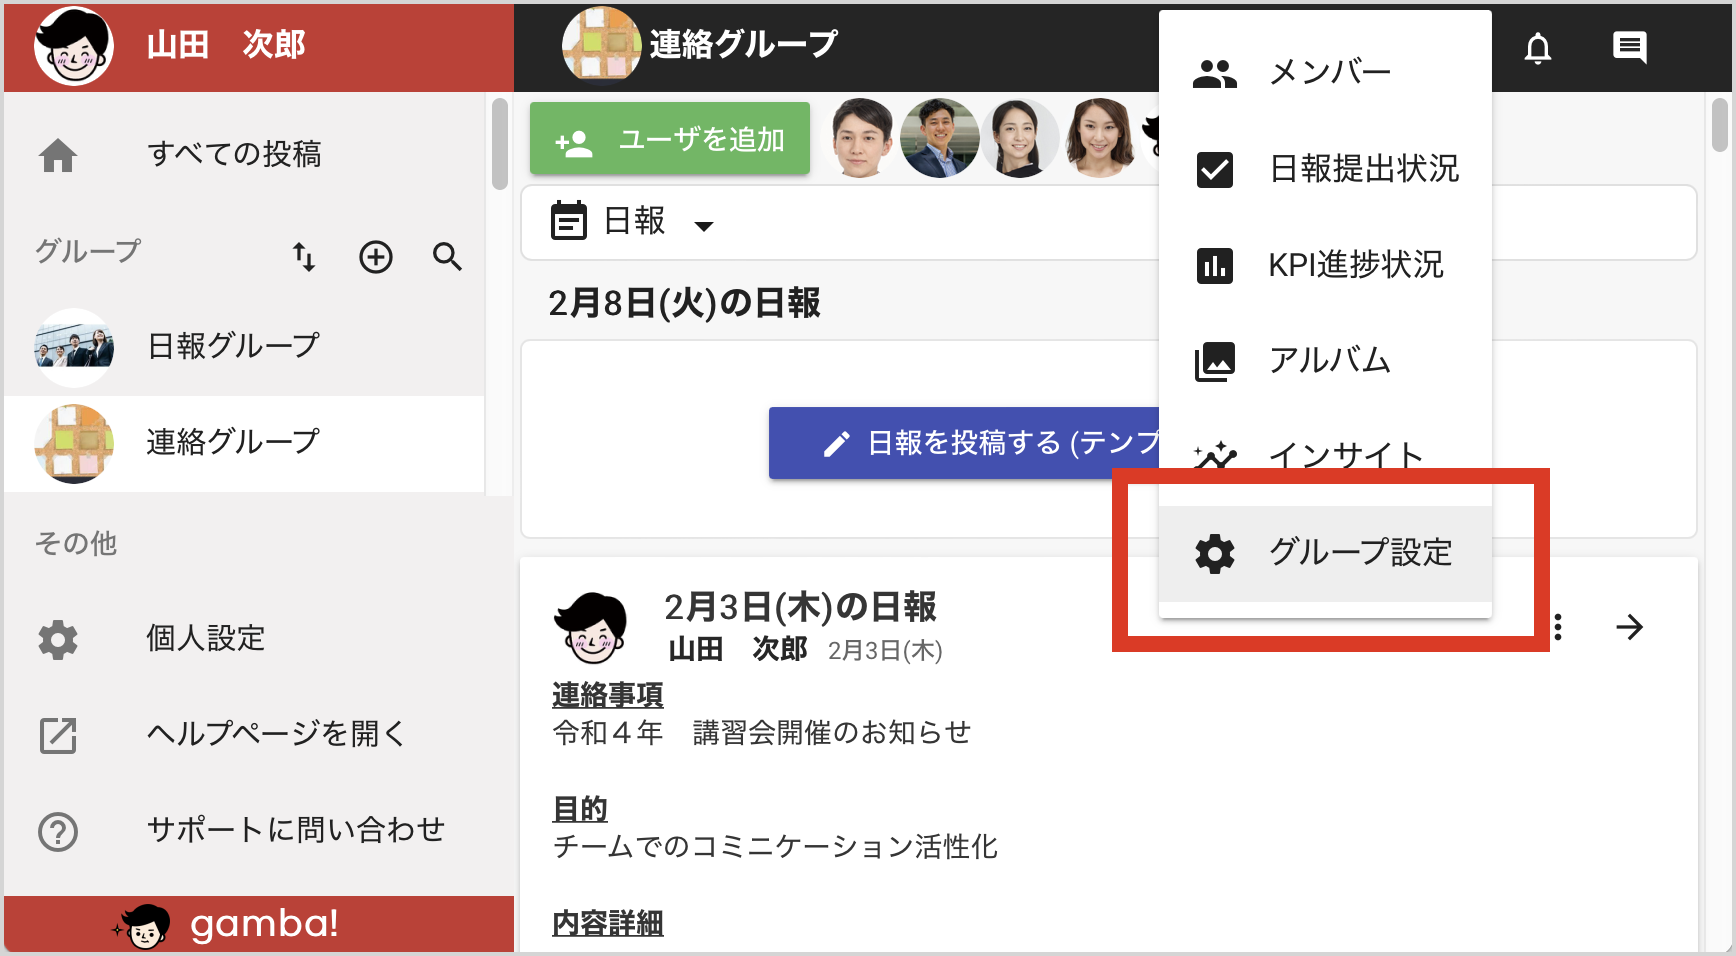Click the sort groups arrows icon

(304, 257)
